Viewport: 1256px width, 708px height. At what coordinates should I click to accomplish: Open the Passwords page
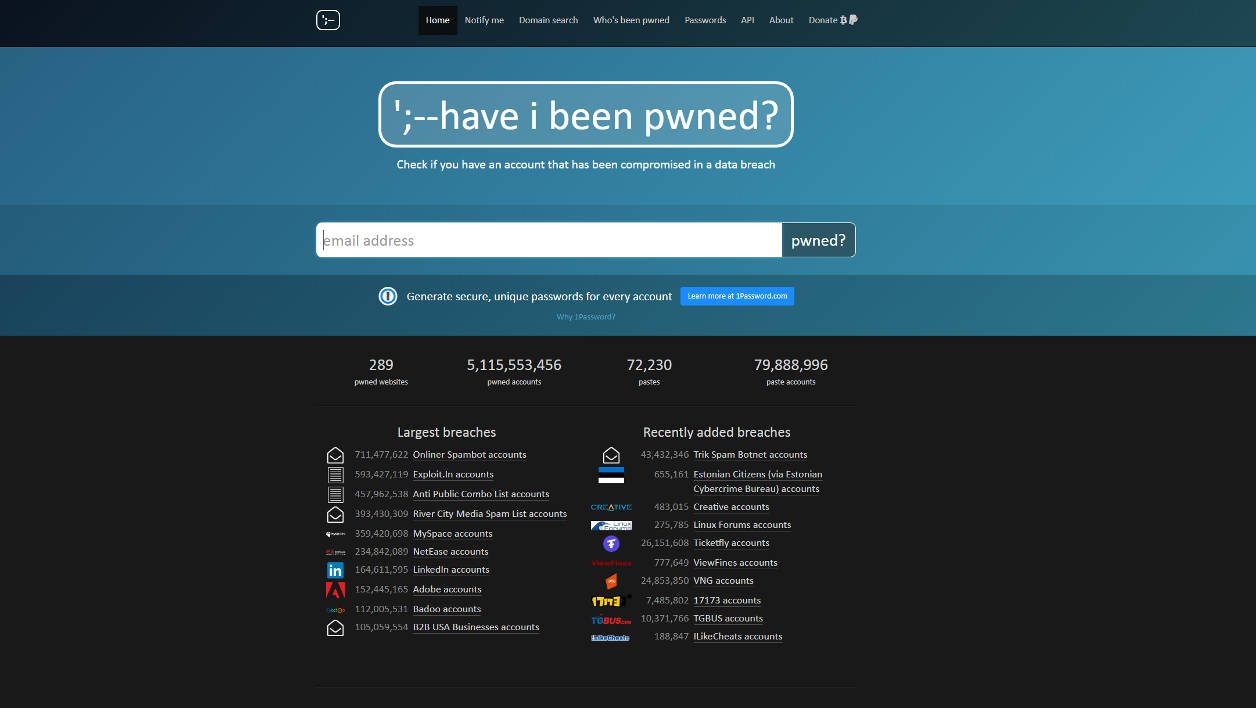705,20
